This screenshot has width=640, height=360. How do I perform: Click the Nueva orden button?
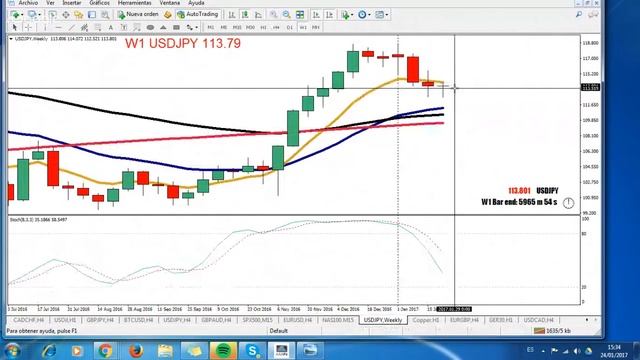pos(138,15)
